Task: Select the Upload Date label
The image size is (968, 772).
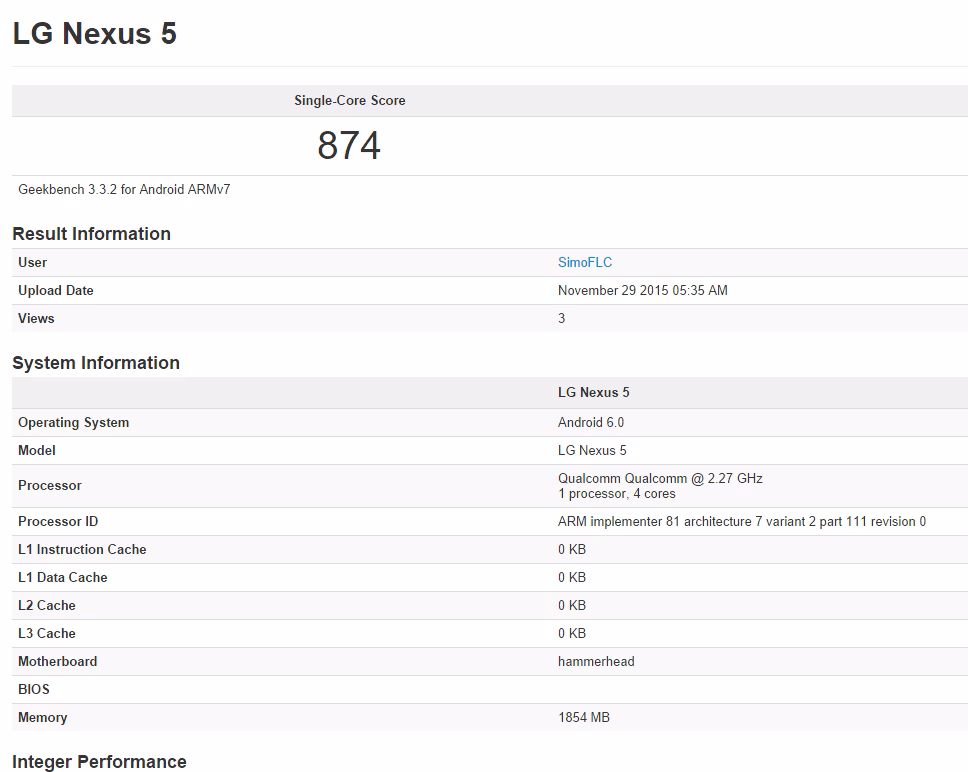Action: click(56, 291)
